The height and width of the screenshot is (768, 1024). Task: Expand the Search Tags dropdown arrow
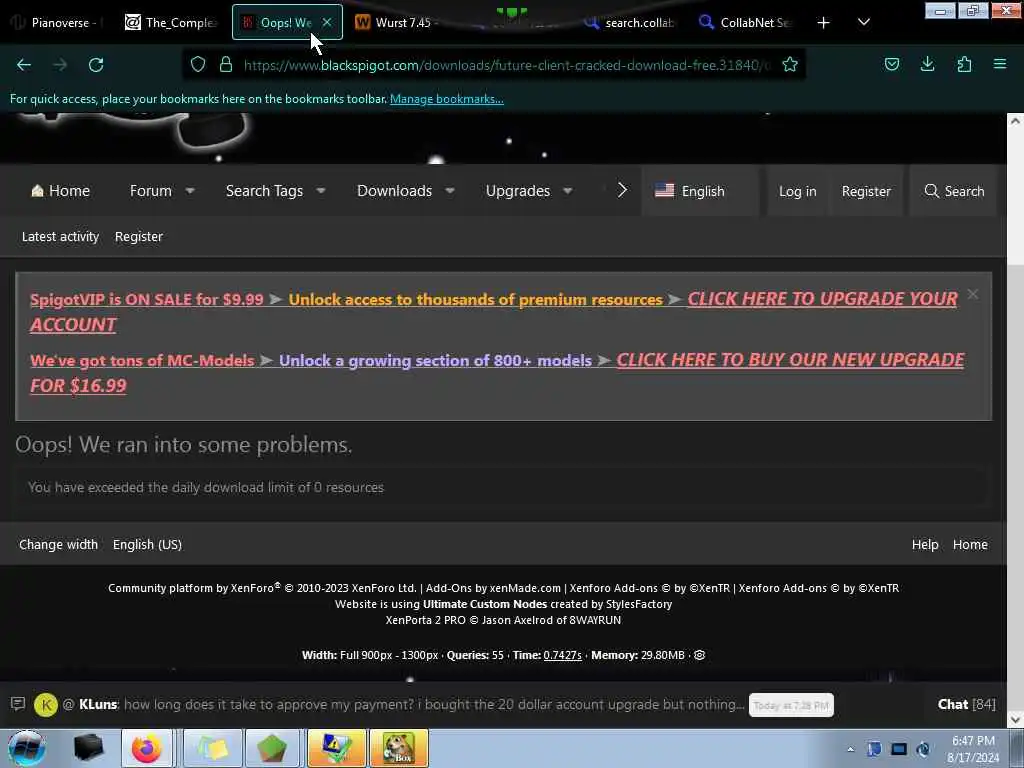pos(321,191)
